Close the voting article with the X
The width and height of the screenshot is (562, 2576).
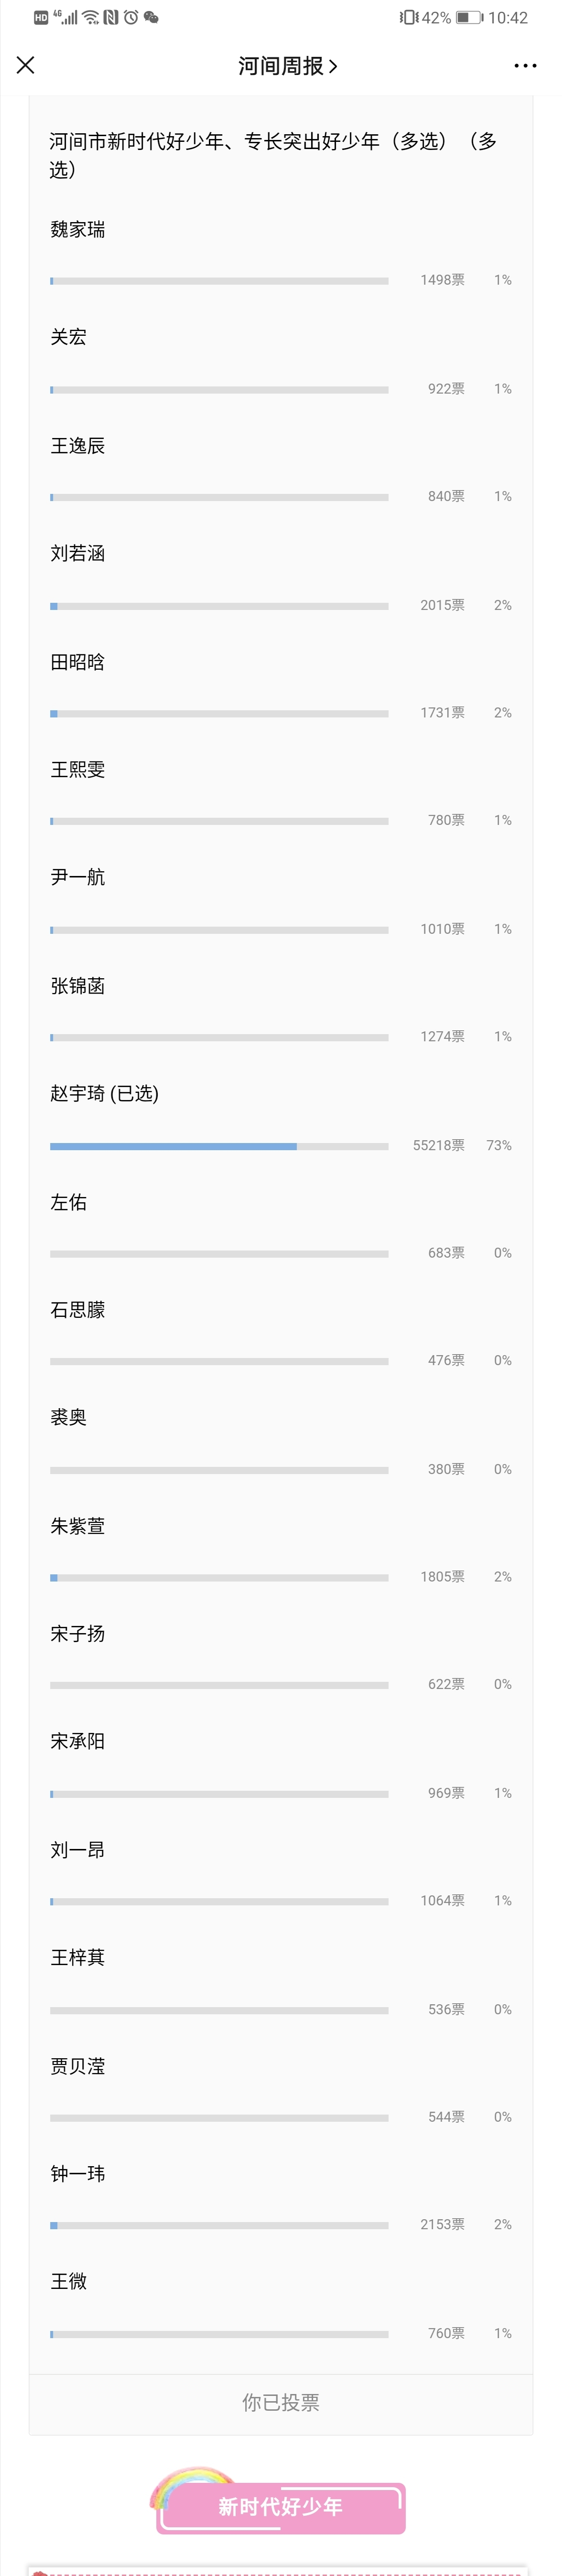tap(25, 65)
